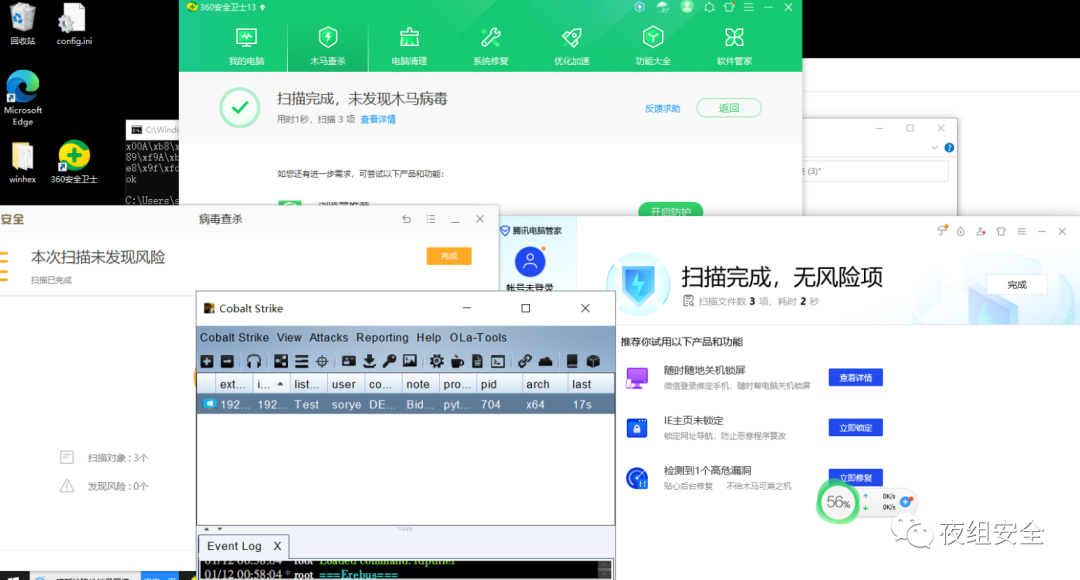Click the user avatar in 360 title bar
Screen dimensions: 1080x580
(x=687, y=7)
